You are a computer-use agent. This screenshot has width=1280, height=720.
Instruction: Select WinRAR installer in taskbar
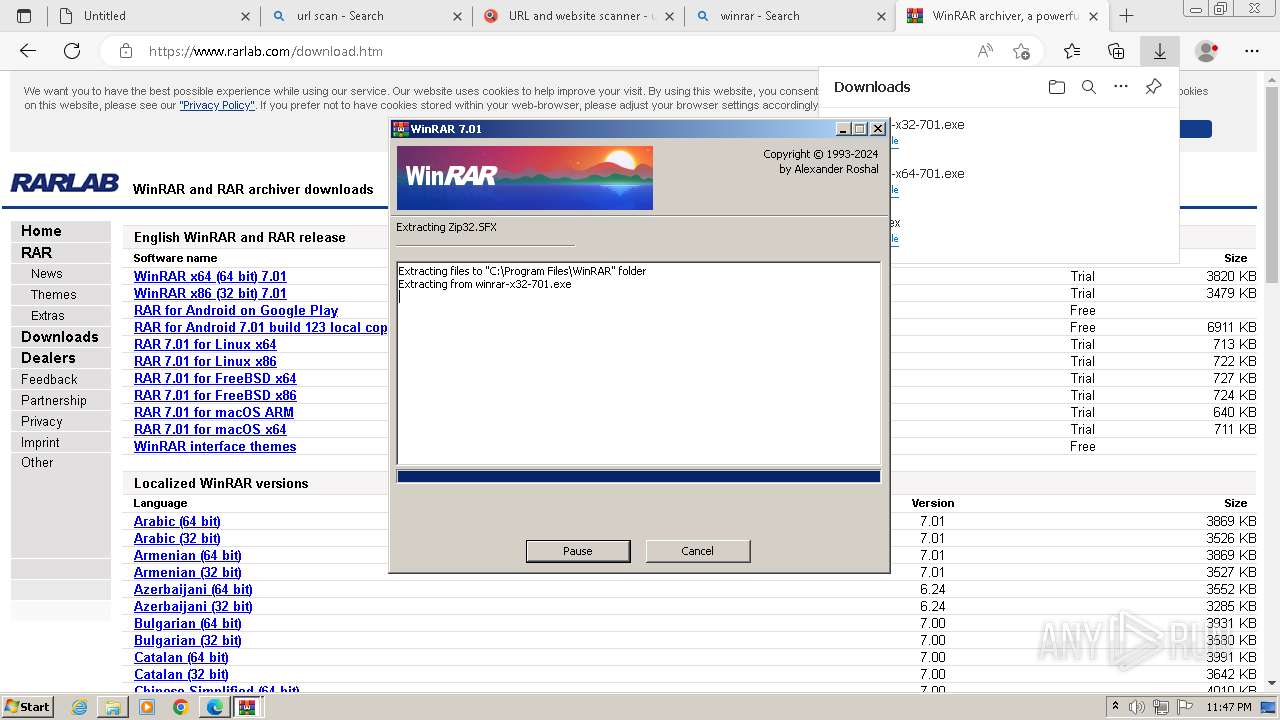point(247,707)
